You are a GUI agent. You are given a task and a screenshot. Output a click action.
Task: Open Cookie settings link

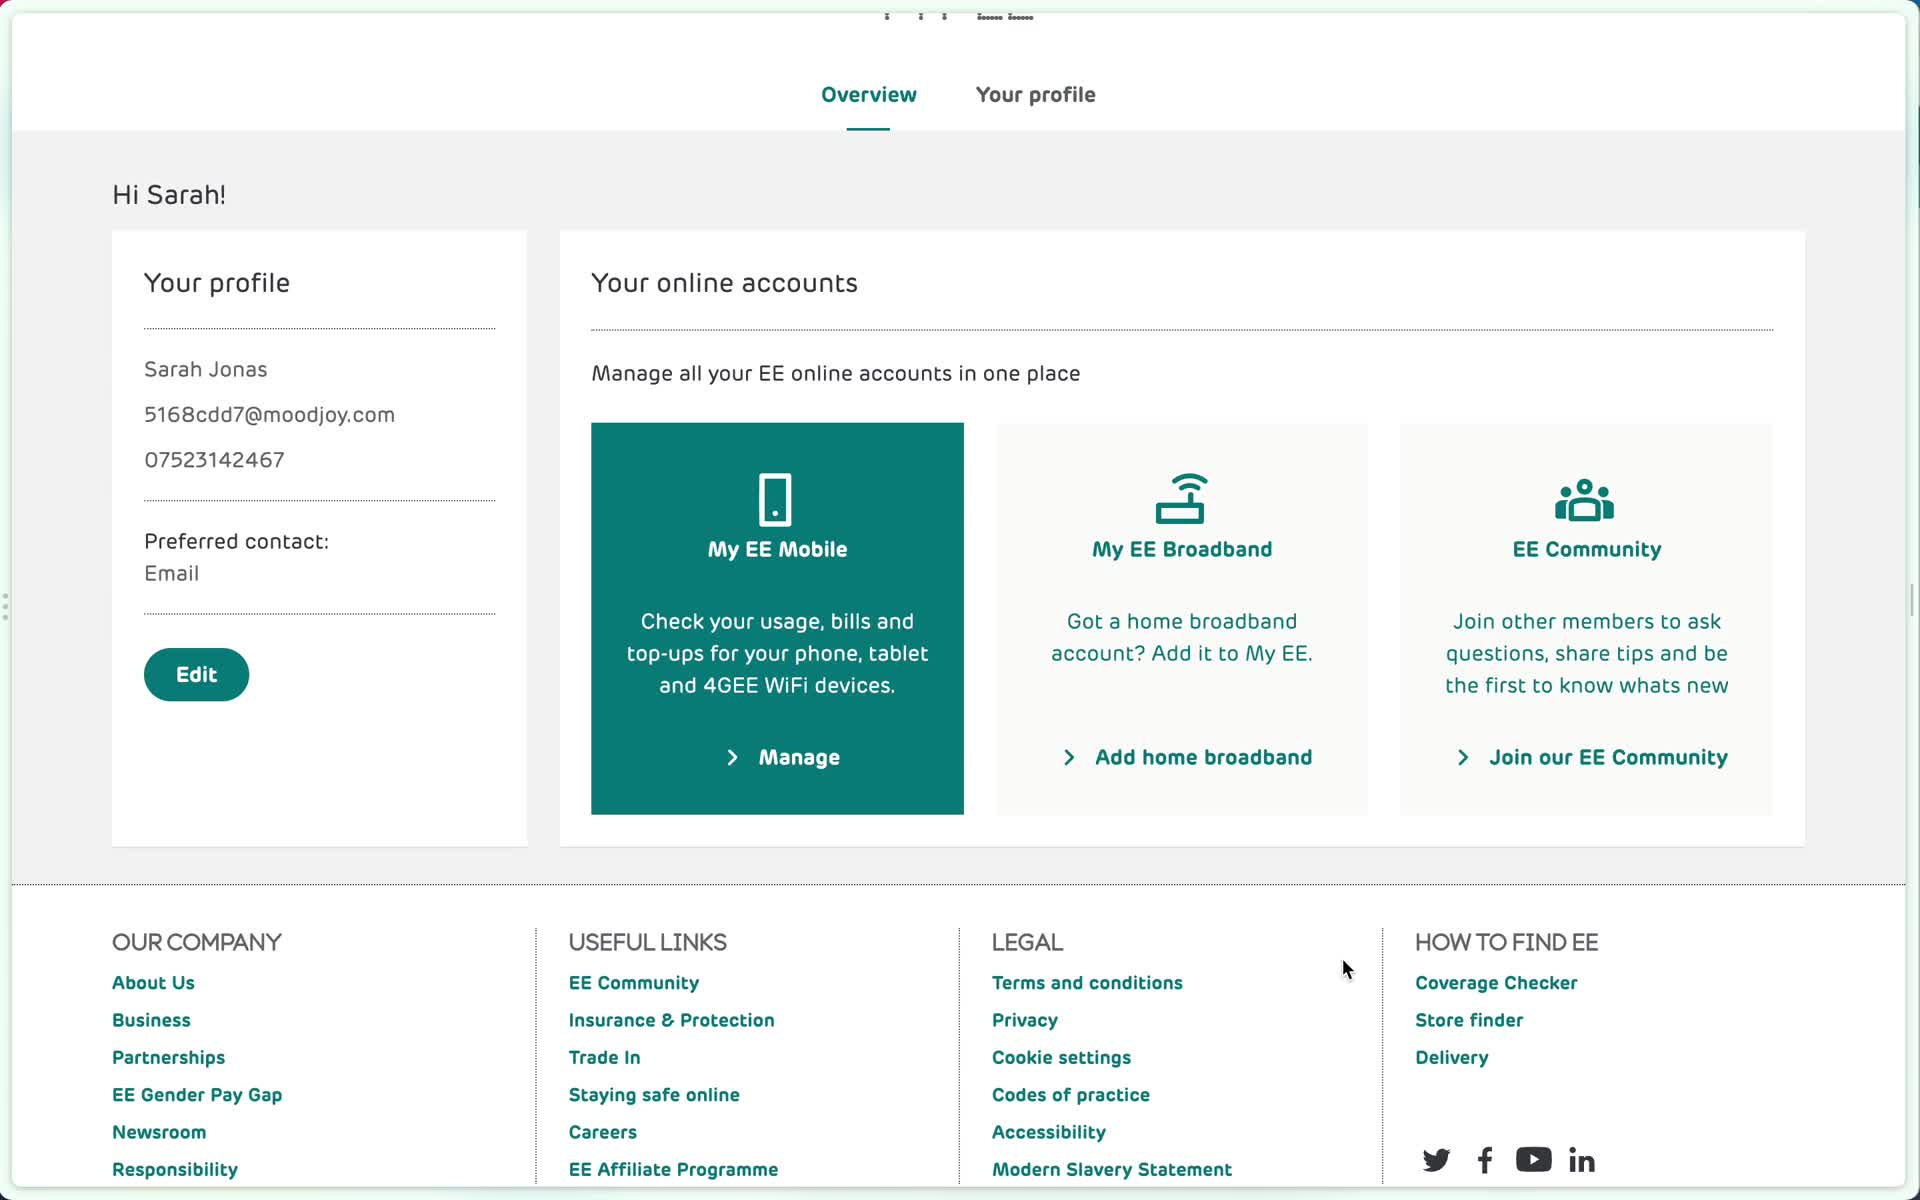point(1061,1058)
